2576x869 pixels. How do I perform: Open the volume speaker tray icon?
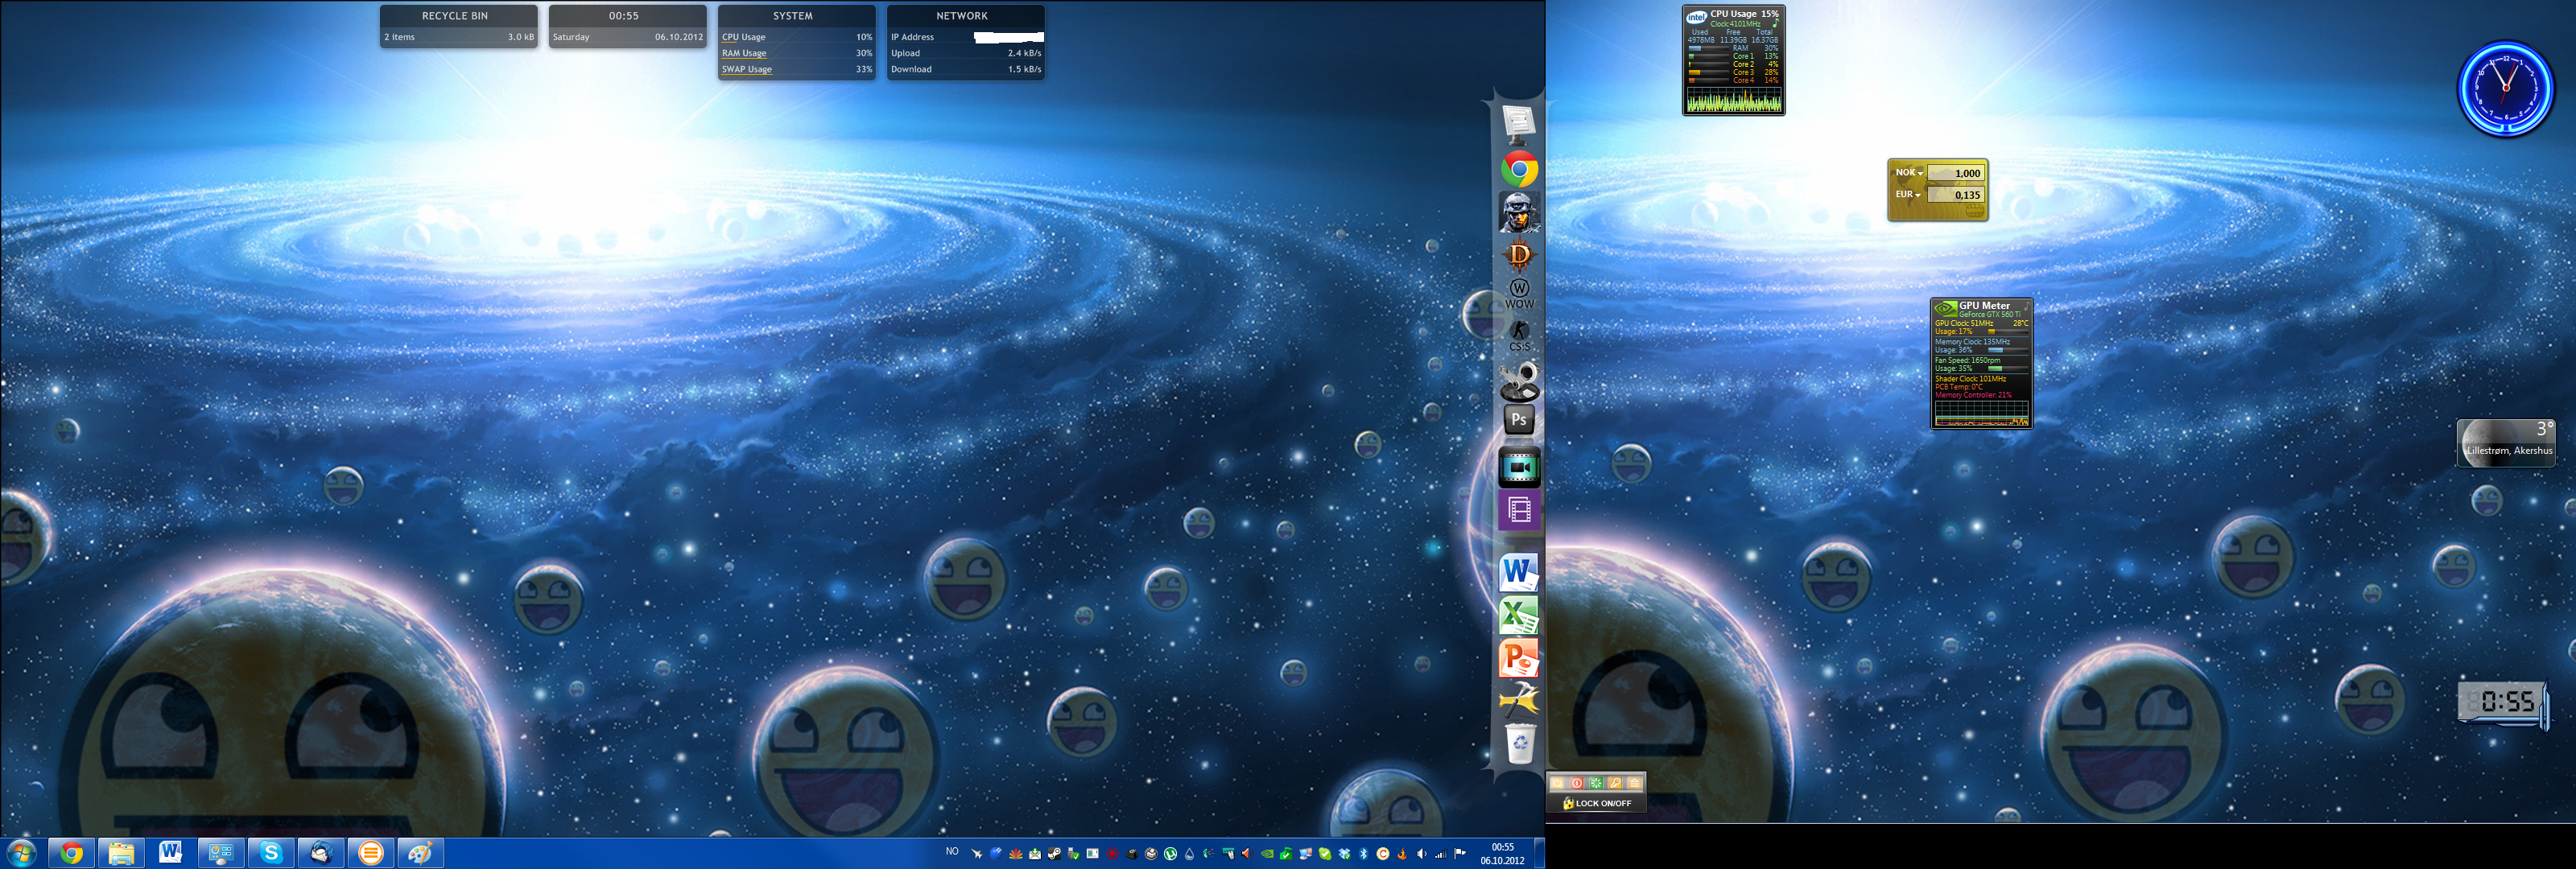click(1421, 854)
